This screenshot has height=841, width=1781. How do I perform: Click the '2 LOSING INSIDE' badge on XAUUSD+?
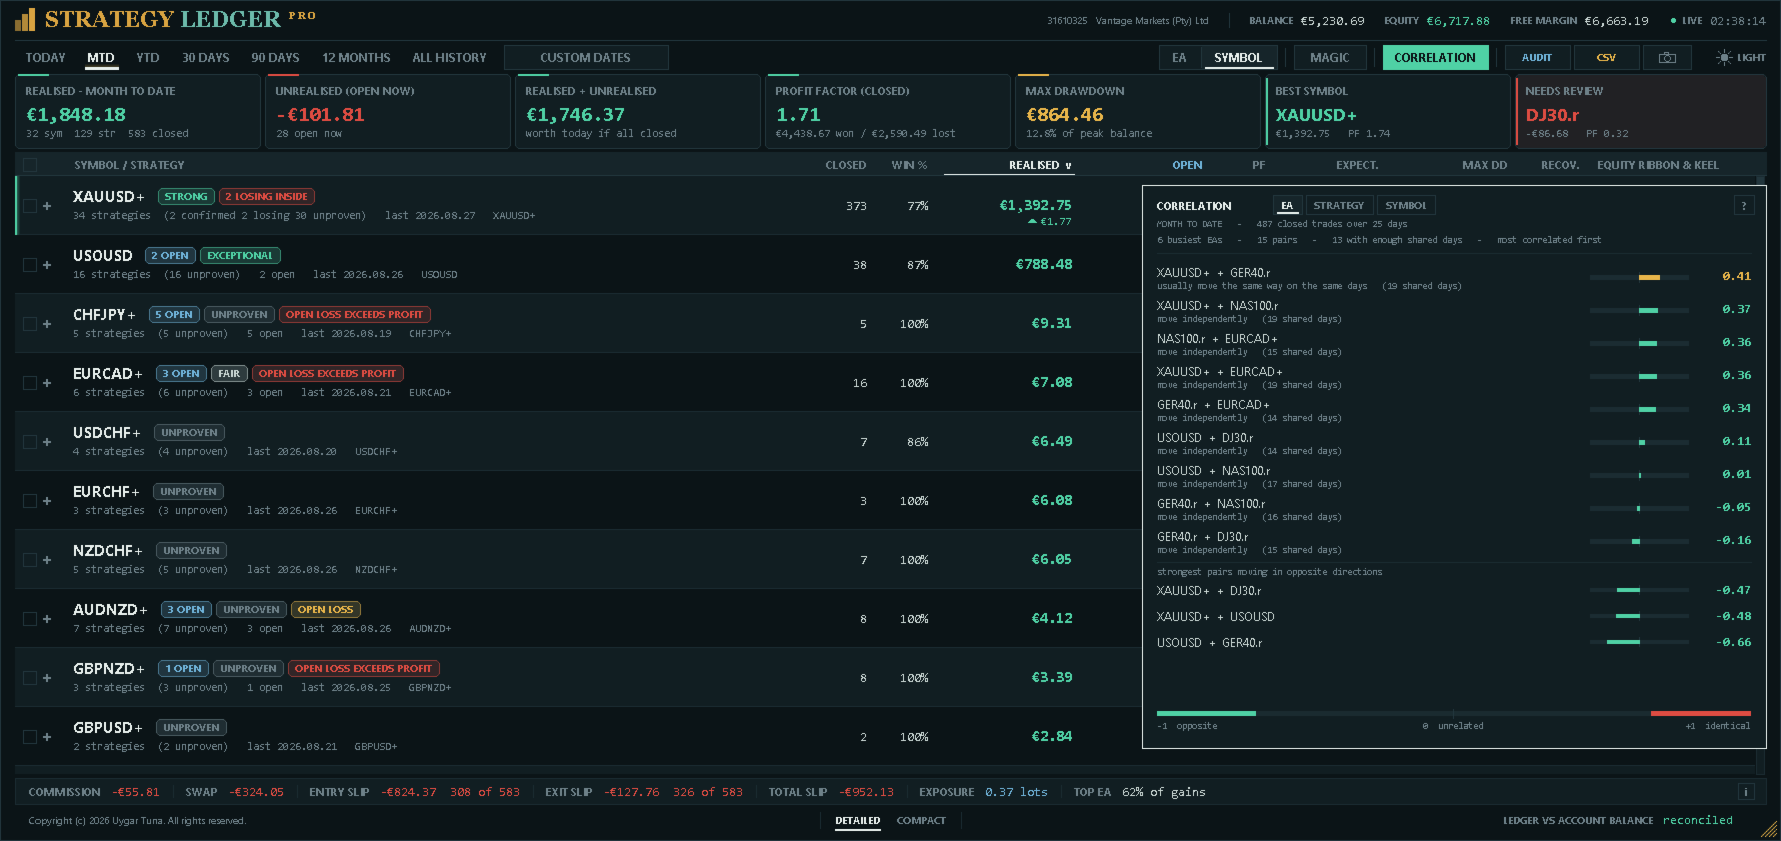(x=266, y=197)
